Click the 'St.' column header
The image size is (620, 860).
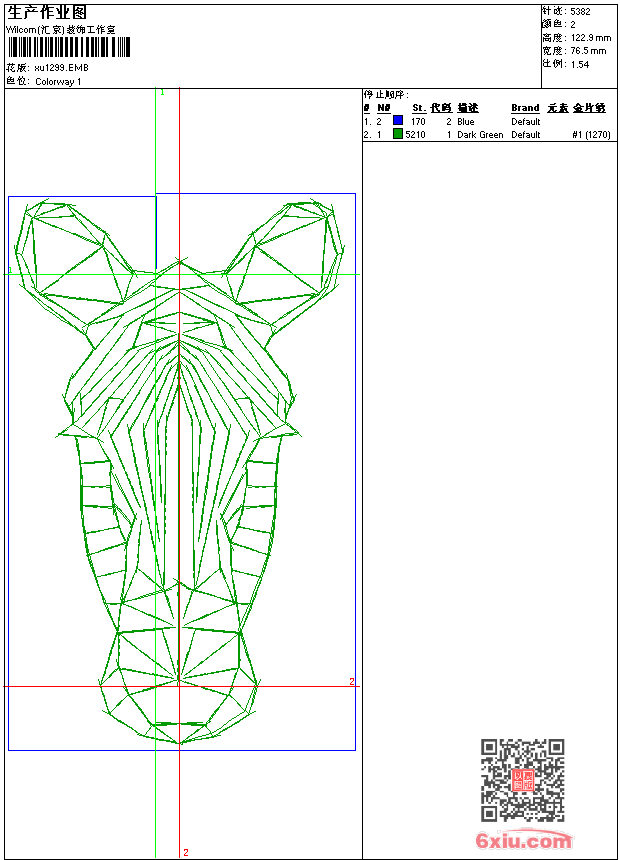pyautogui.click(x=419, y=108)
